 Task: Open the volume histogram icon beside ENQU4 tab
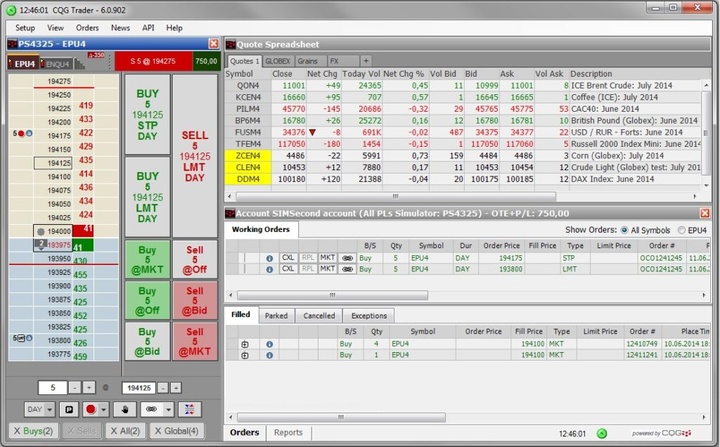[x=80, y=63]
